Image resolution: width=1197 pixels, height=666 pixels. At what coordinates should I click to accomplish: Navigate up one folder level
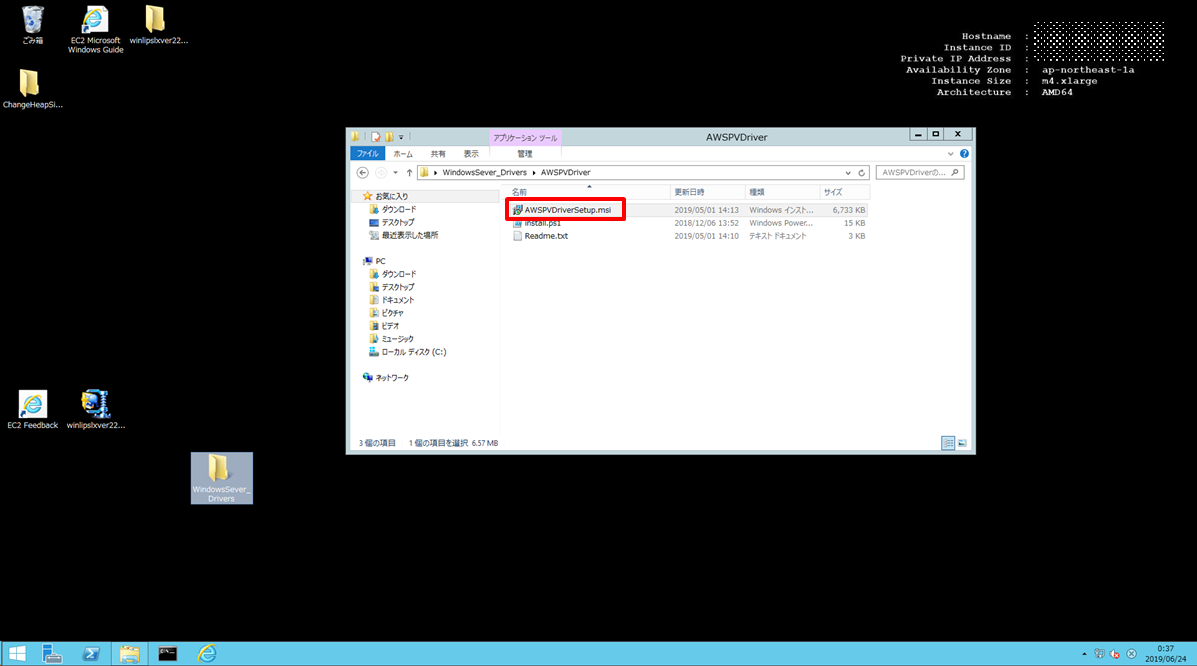tap(409, 172)
